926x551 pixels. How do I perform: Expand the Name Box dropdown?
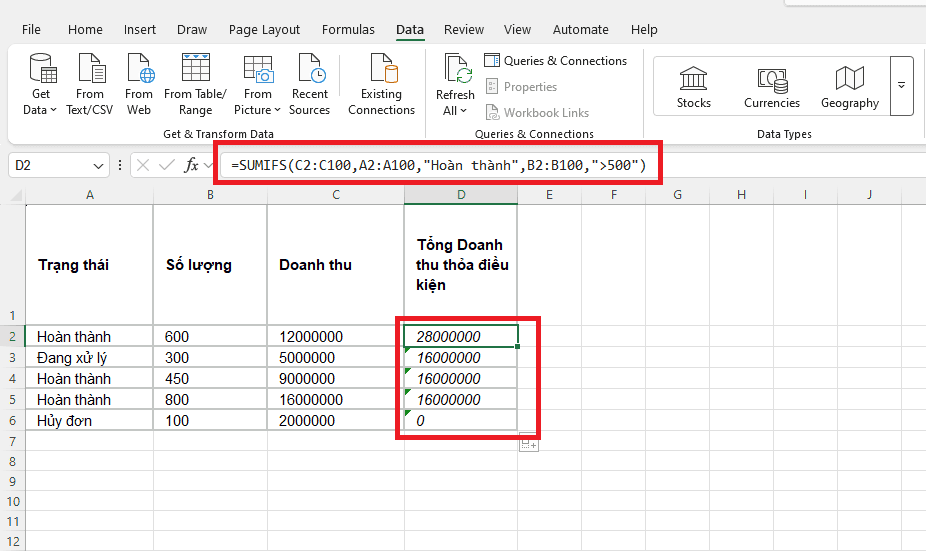coord(98,166)
